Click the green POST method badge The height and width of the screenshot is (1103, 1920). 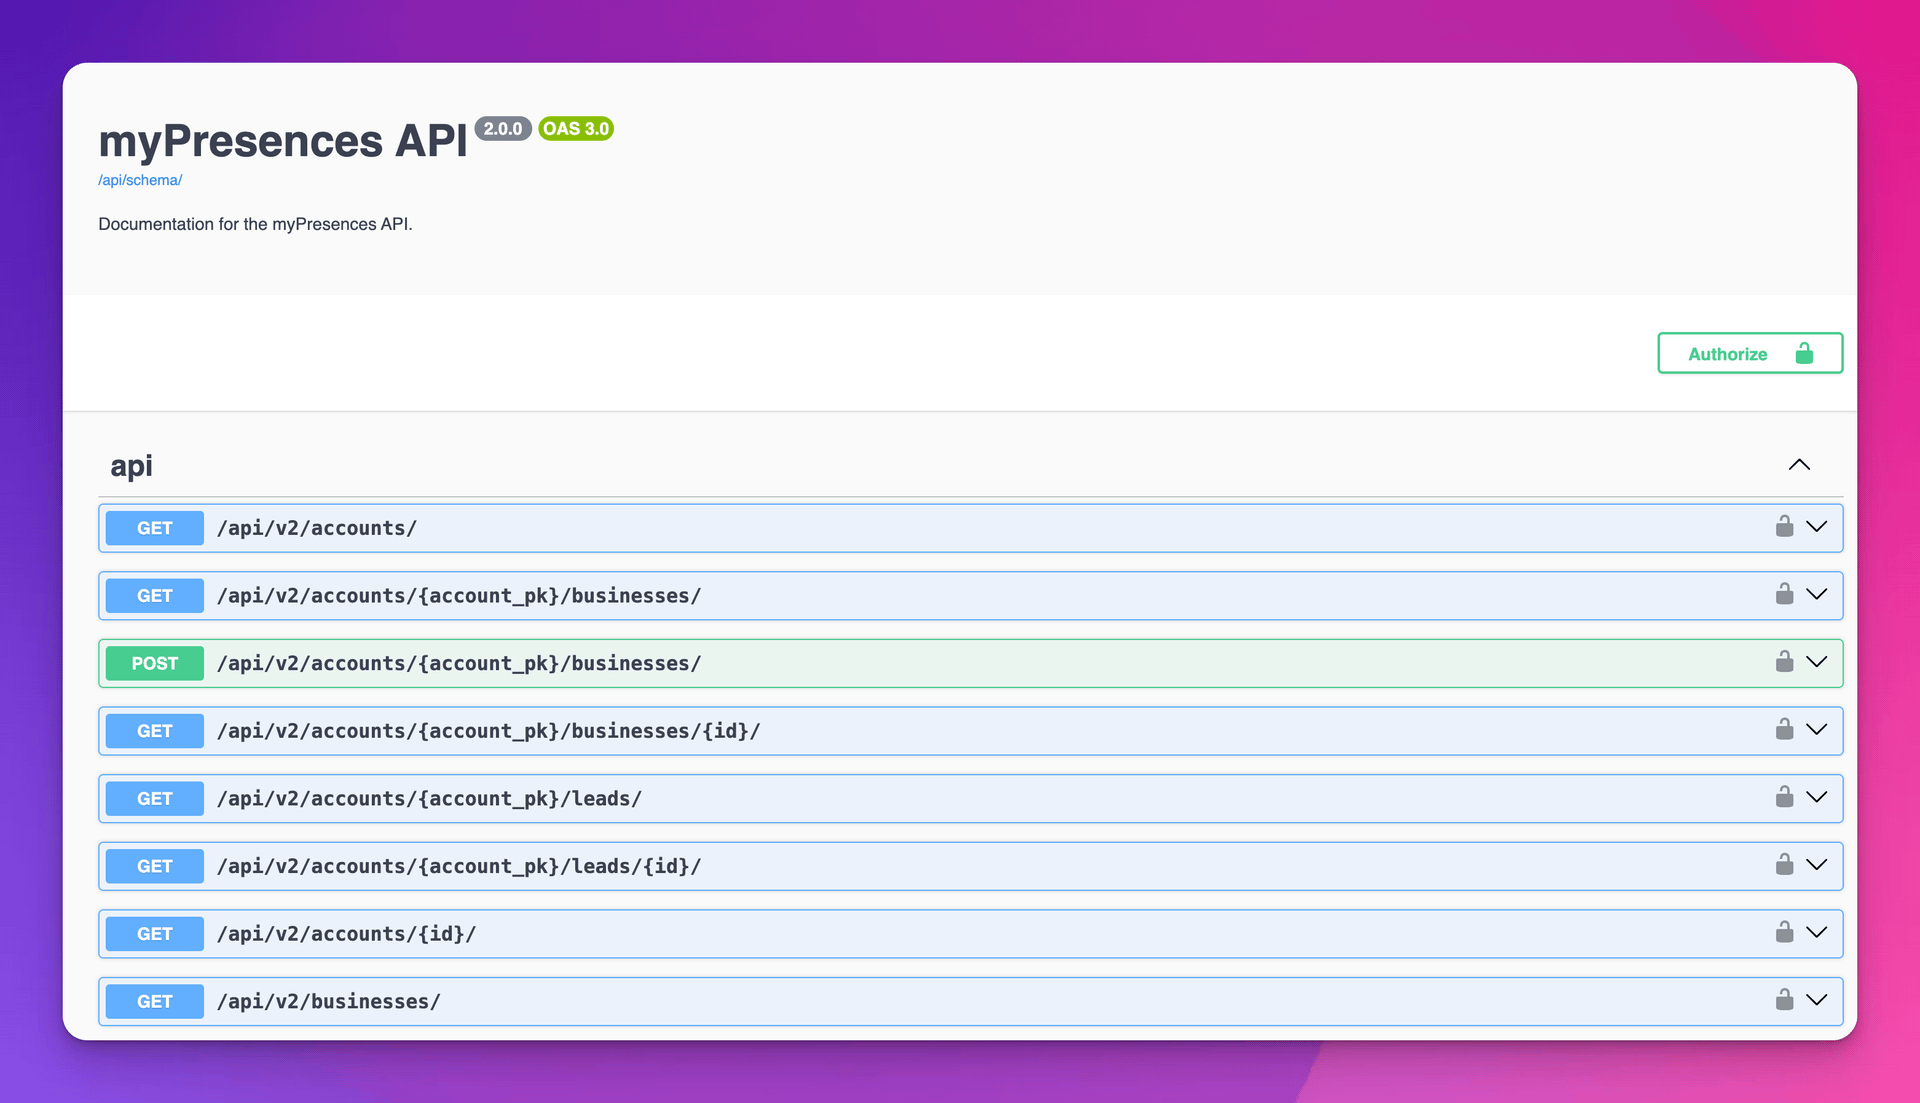(155, 663)
